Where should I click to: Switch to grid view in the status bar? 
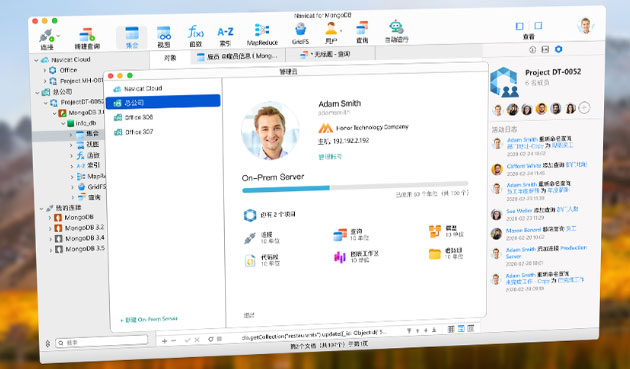pyautogui.click(x=451, y=329)
